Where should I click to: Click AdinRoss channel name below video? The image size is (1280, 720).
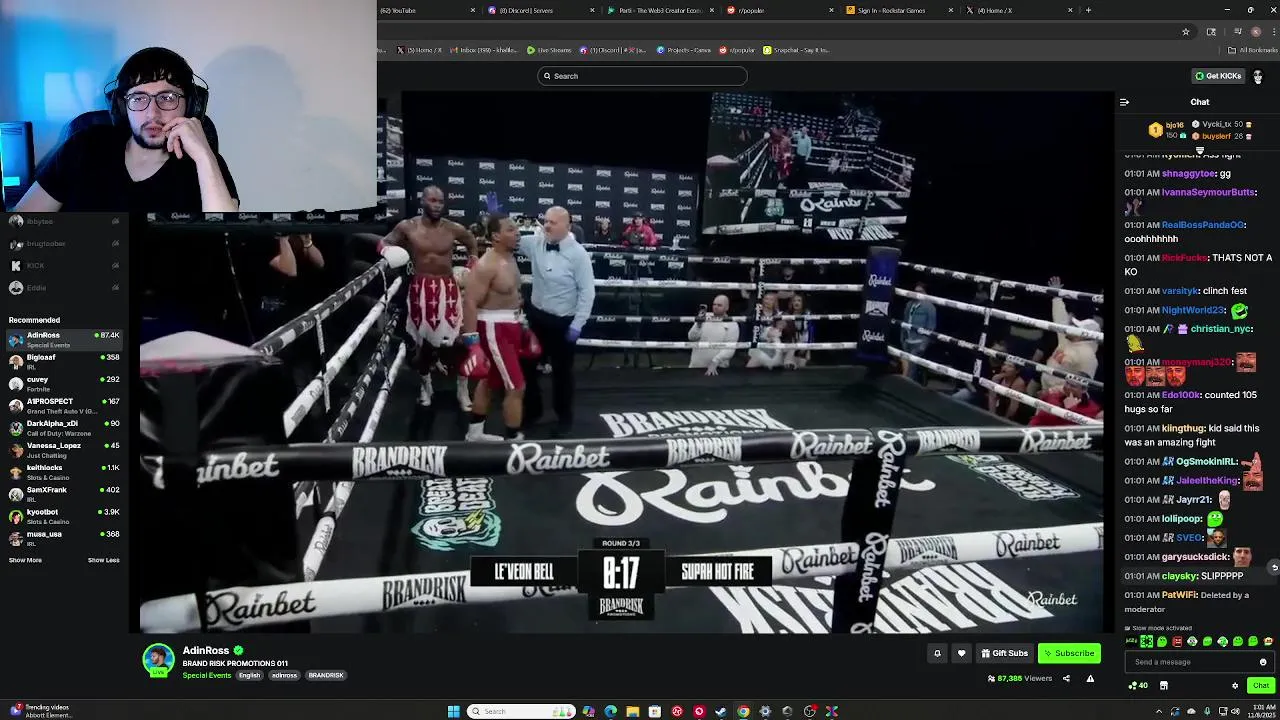tap(206, 650)
